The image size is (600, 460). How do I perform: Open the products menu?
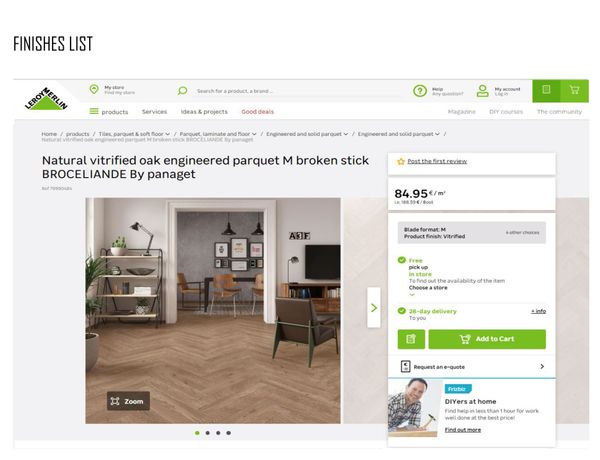[x=109, y=112]
